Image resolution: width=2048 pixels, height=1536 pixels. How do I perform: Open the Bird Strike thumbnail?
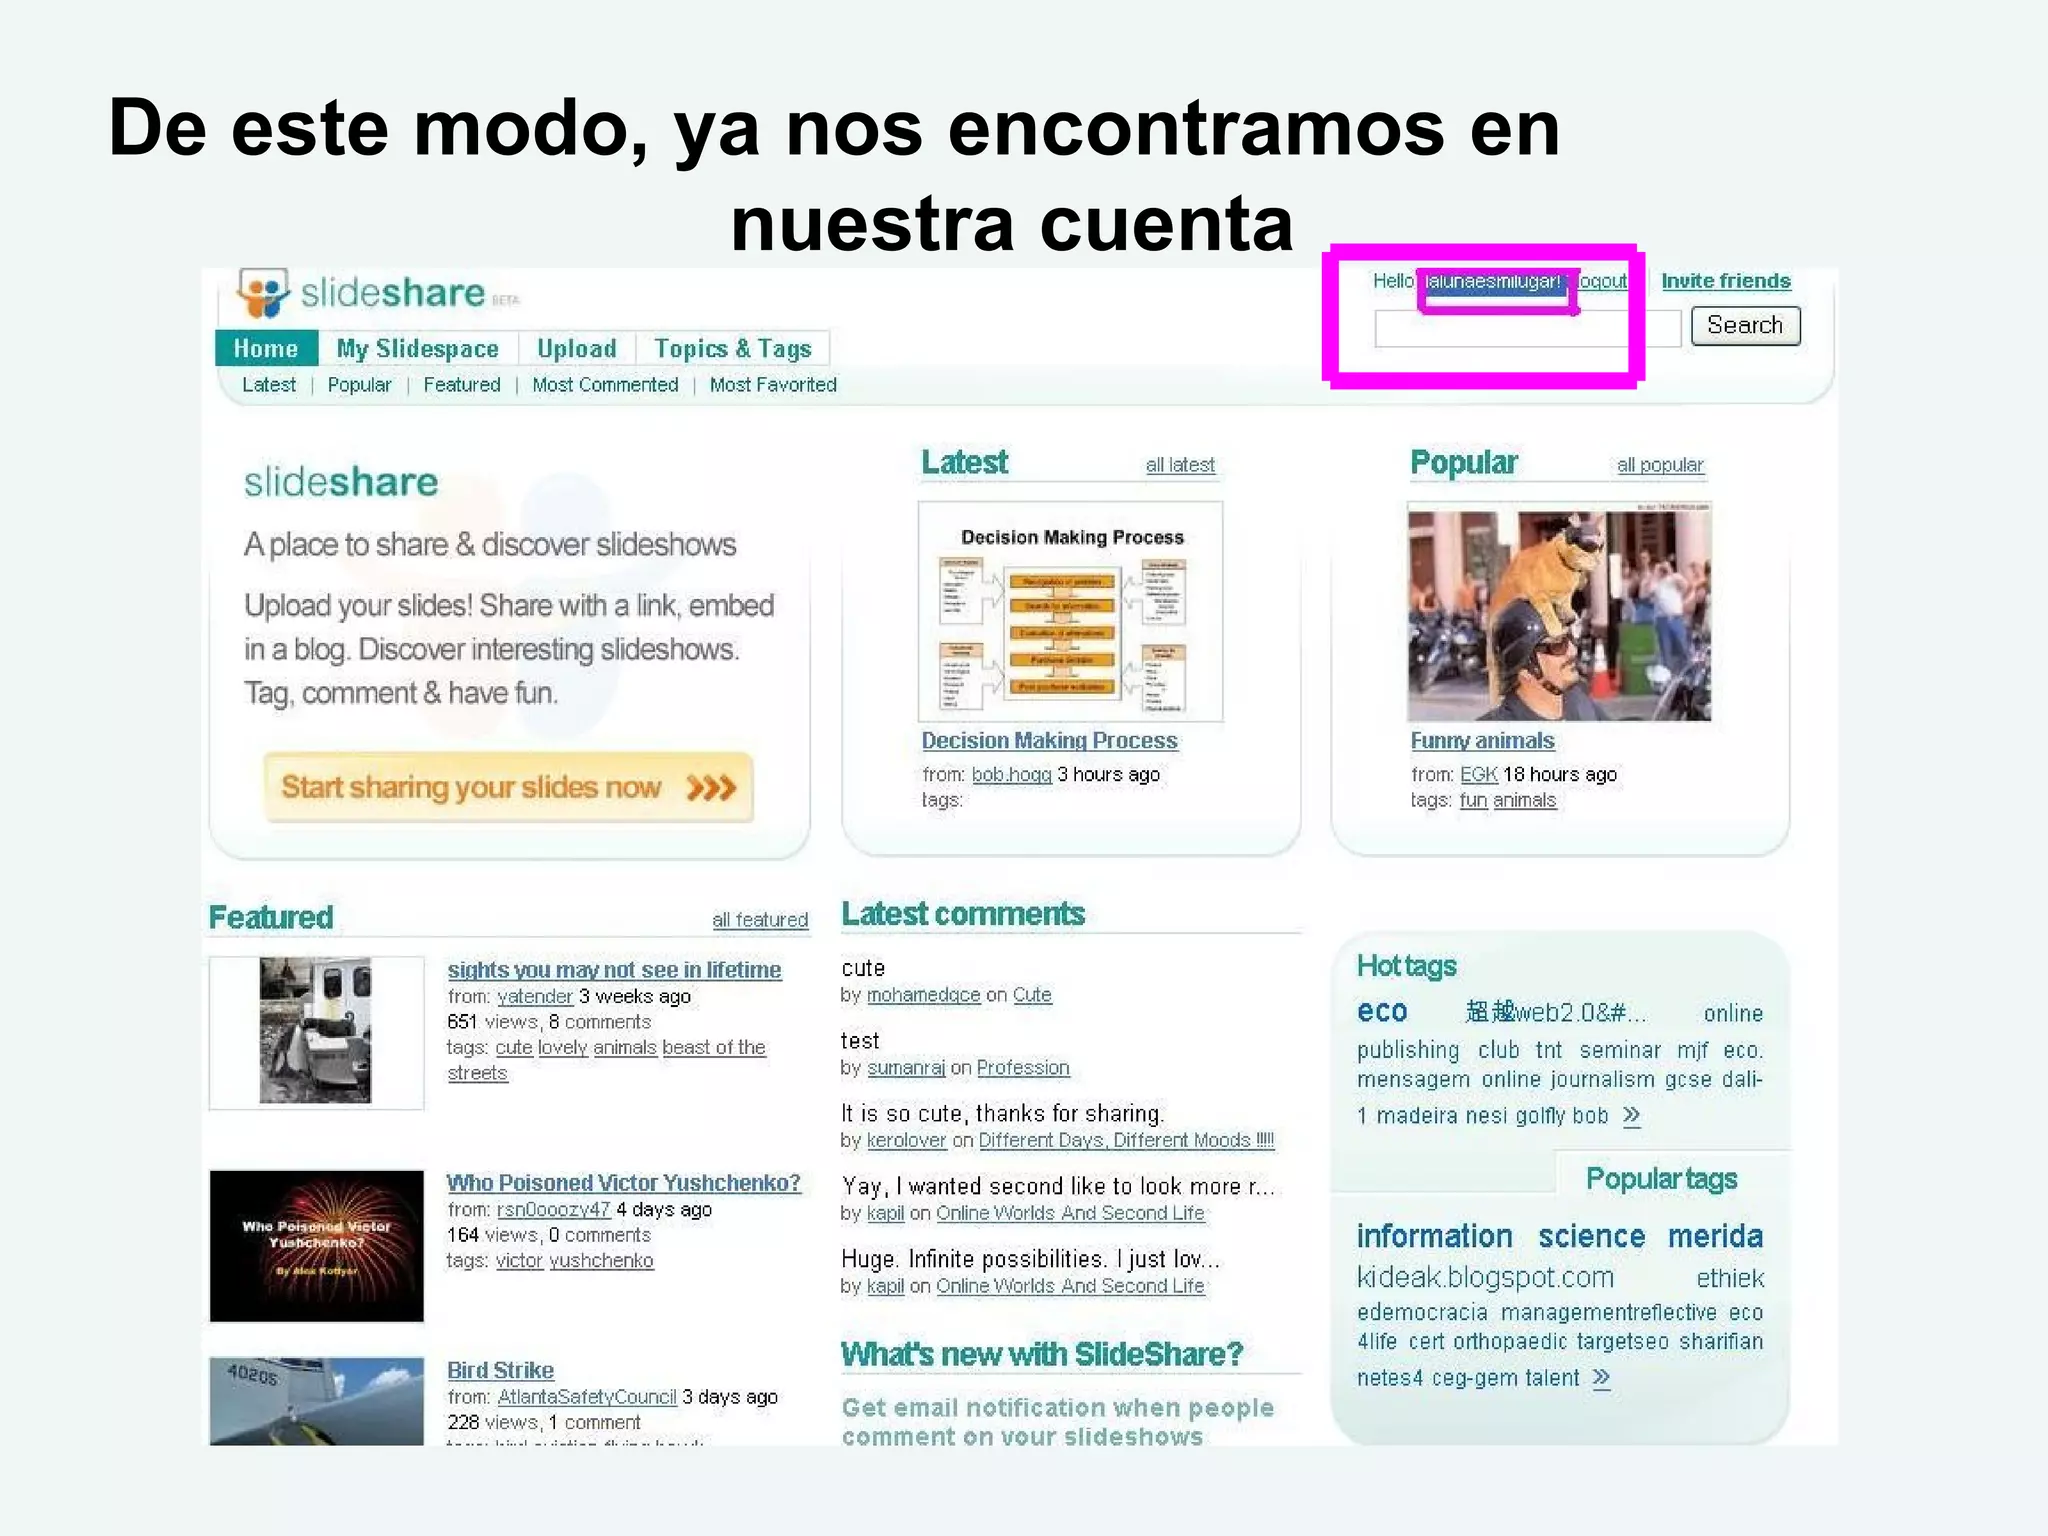(x=316, y=1401)
